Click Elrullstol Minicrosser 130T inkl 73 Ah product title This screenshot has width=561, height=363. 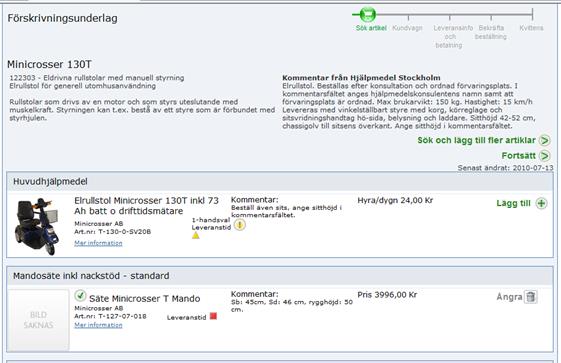point(146,206)
